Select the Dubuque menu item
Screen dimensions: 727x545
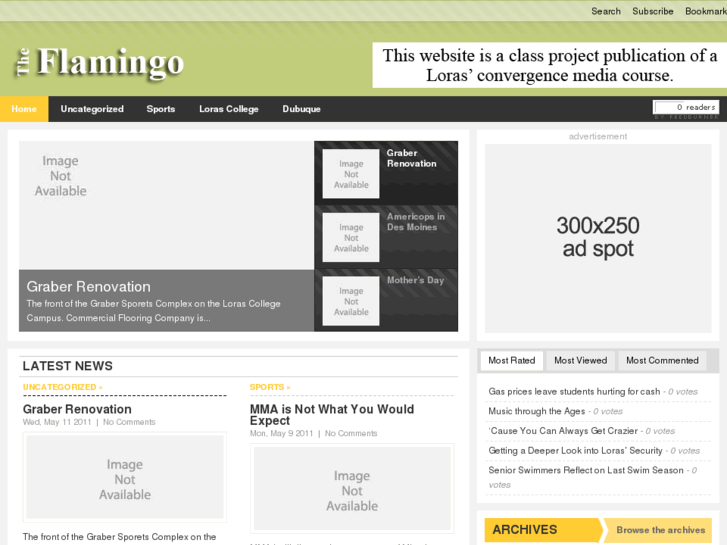tap(301, 109)
